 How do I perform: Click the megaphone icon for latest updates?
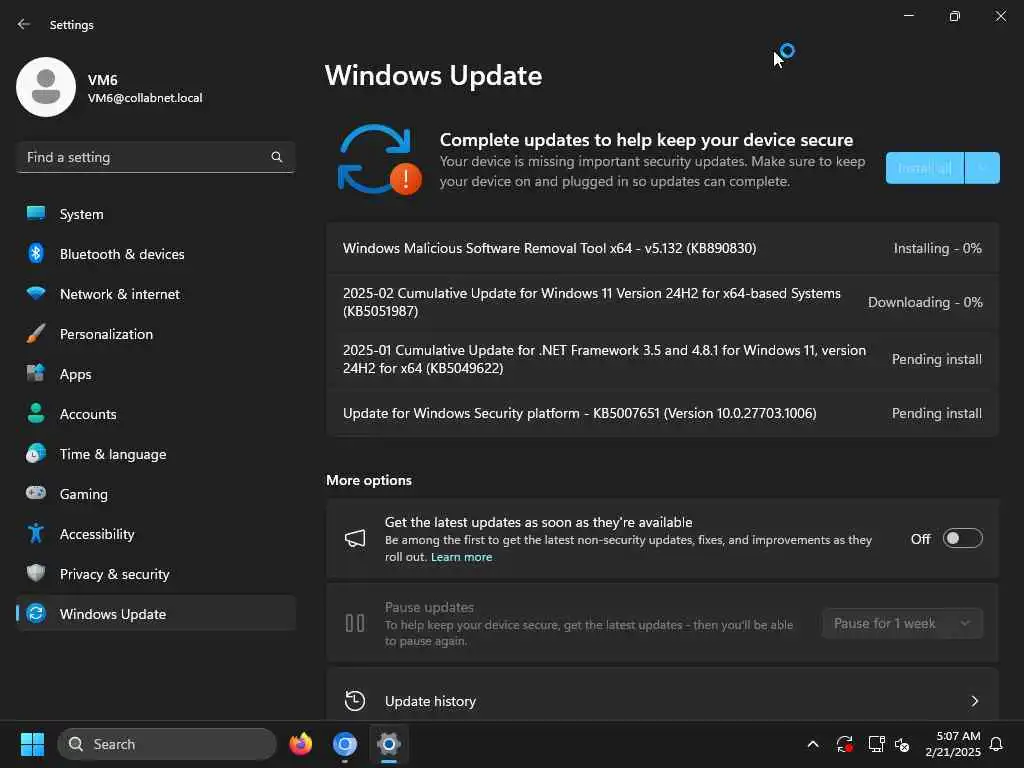click(x=355, y=539)
